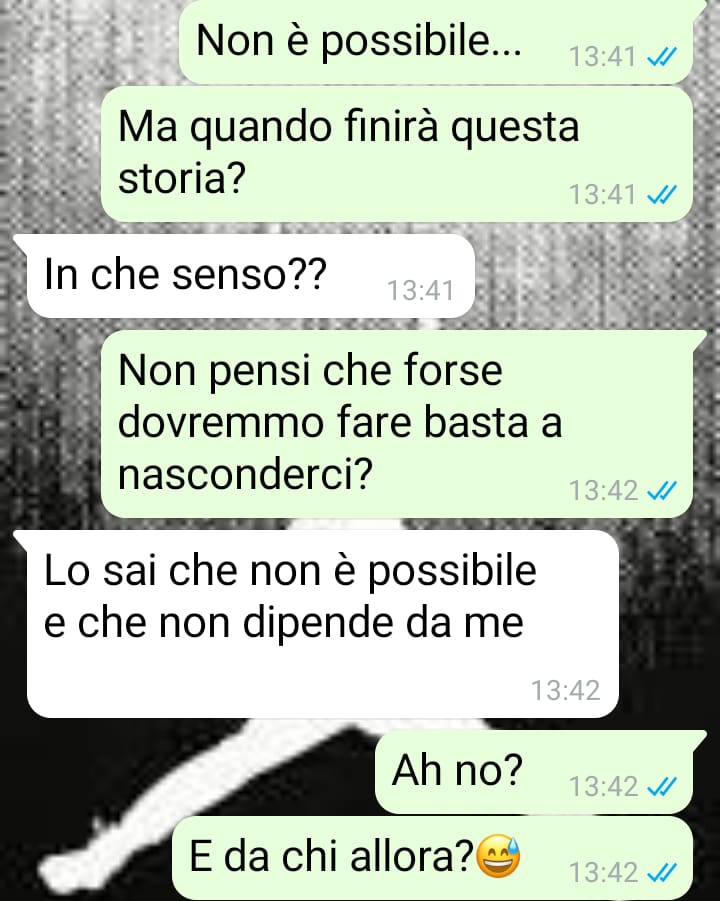Tap the blue double ticks on 'Ah no?'
Screen dimensions: 720x901
[662, 786]
